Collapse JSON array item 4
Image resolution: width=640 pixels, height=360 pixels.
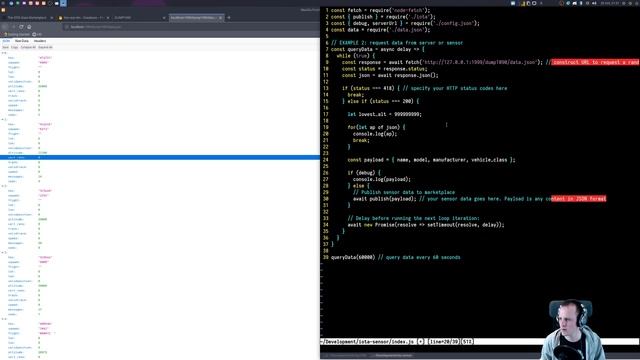(x=2, y=319)
